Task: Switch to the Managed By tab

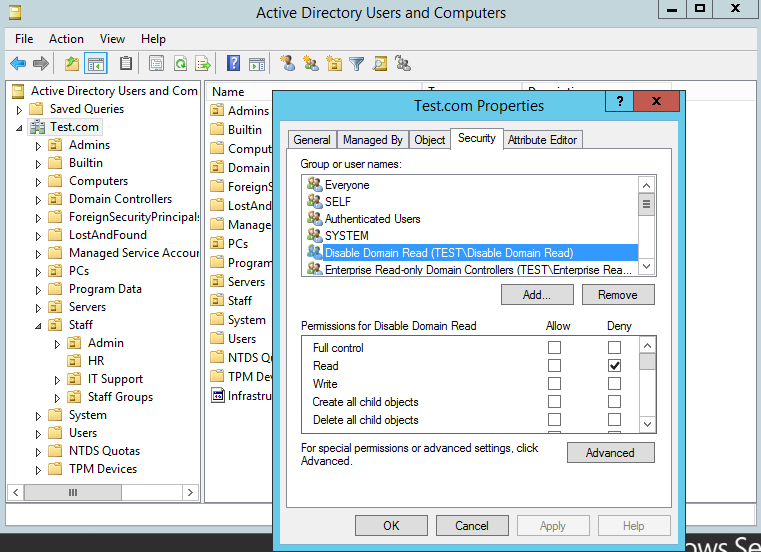Action: 373,140
